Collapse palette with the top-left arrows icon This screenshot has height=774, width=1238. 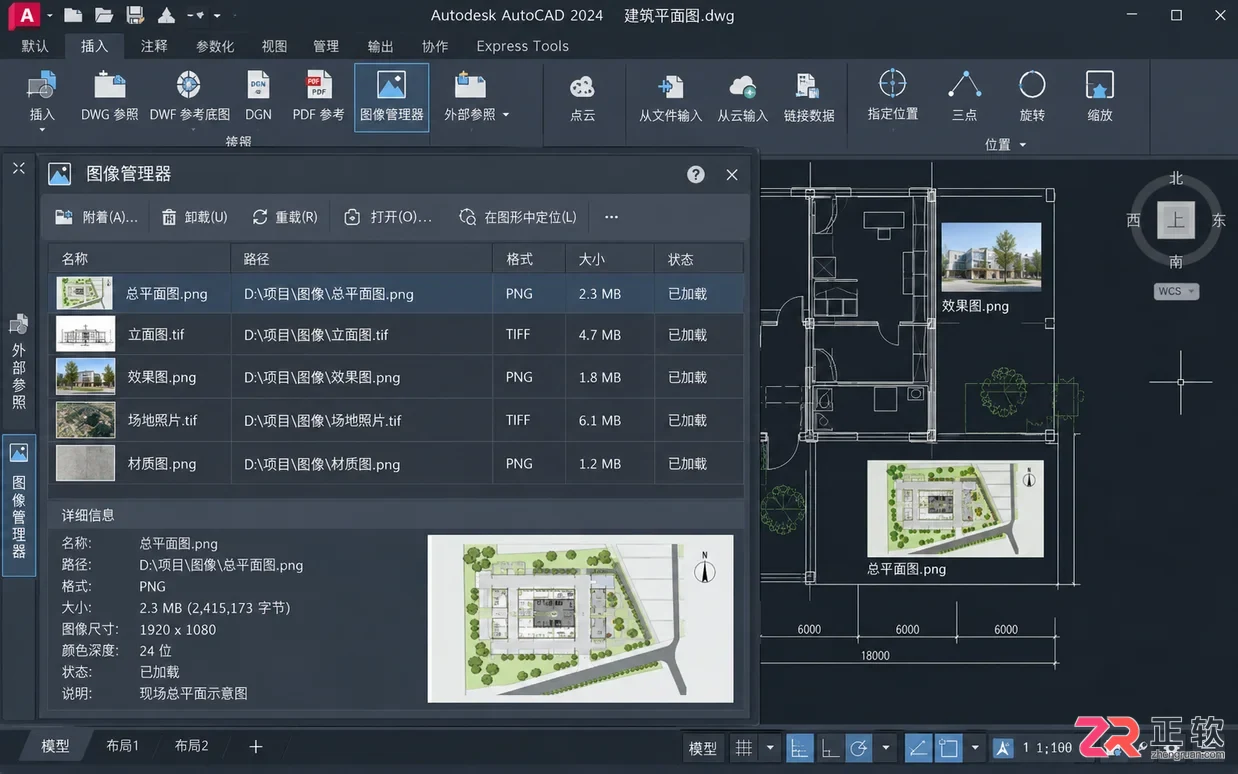click(18, 168)
